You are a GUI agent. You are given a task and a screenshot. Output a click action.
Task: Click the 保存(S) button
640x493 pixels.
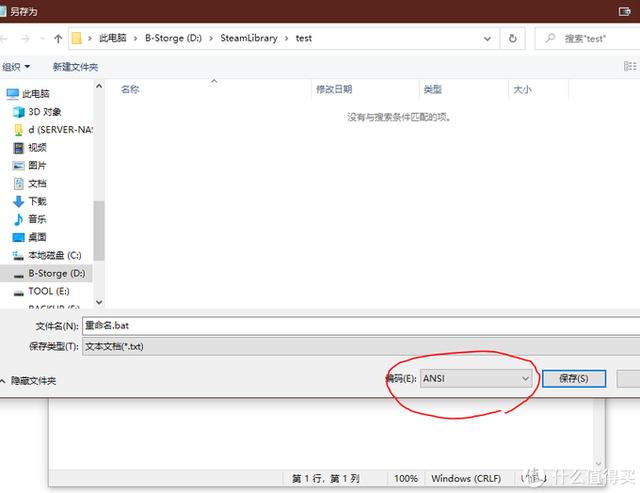[x=573, y=379]
